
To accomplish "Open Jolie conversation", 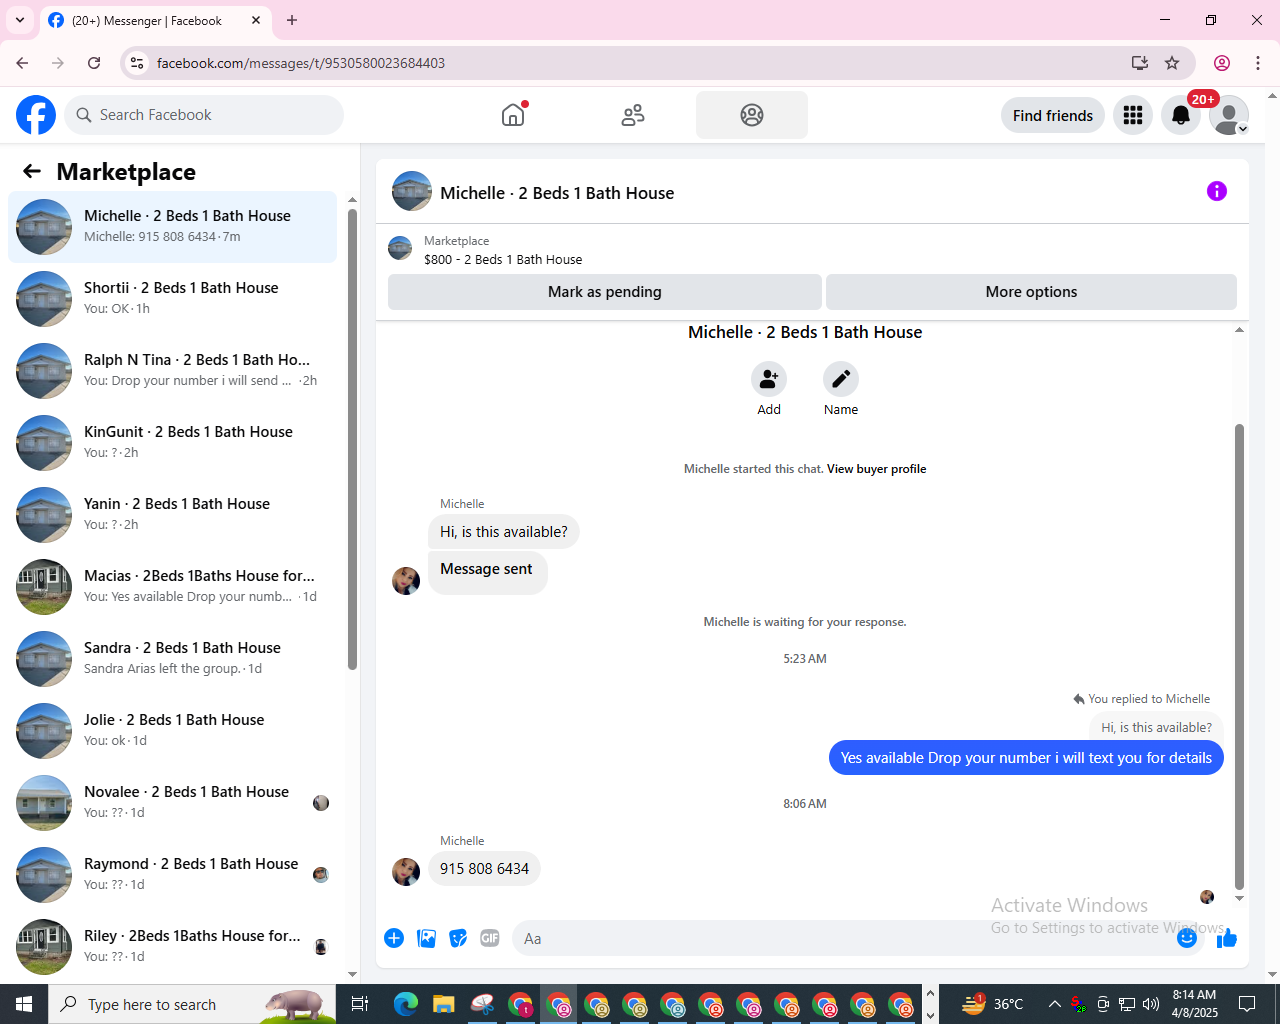I will (x=173, y=731).
